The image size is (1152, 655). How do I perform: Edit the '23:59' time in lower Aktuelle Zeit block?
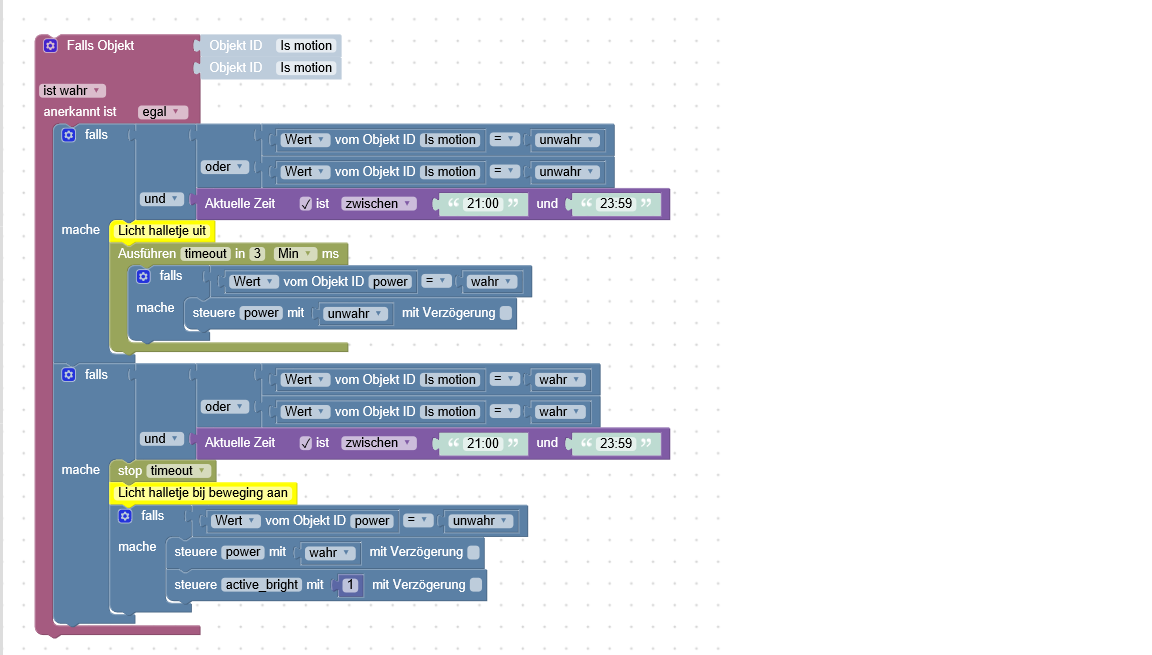tap(616, 444)
